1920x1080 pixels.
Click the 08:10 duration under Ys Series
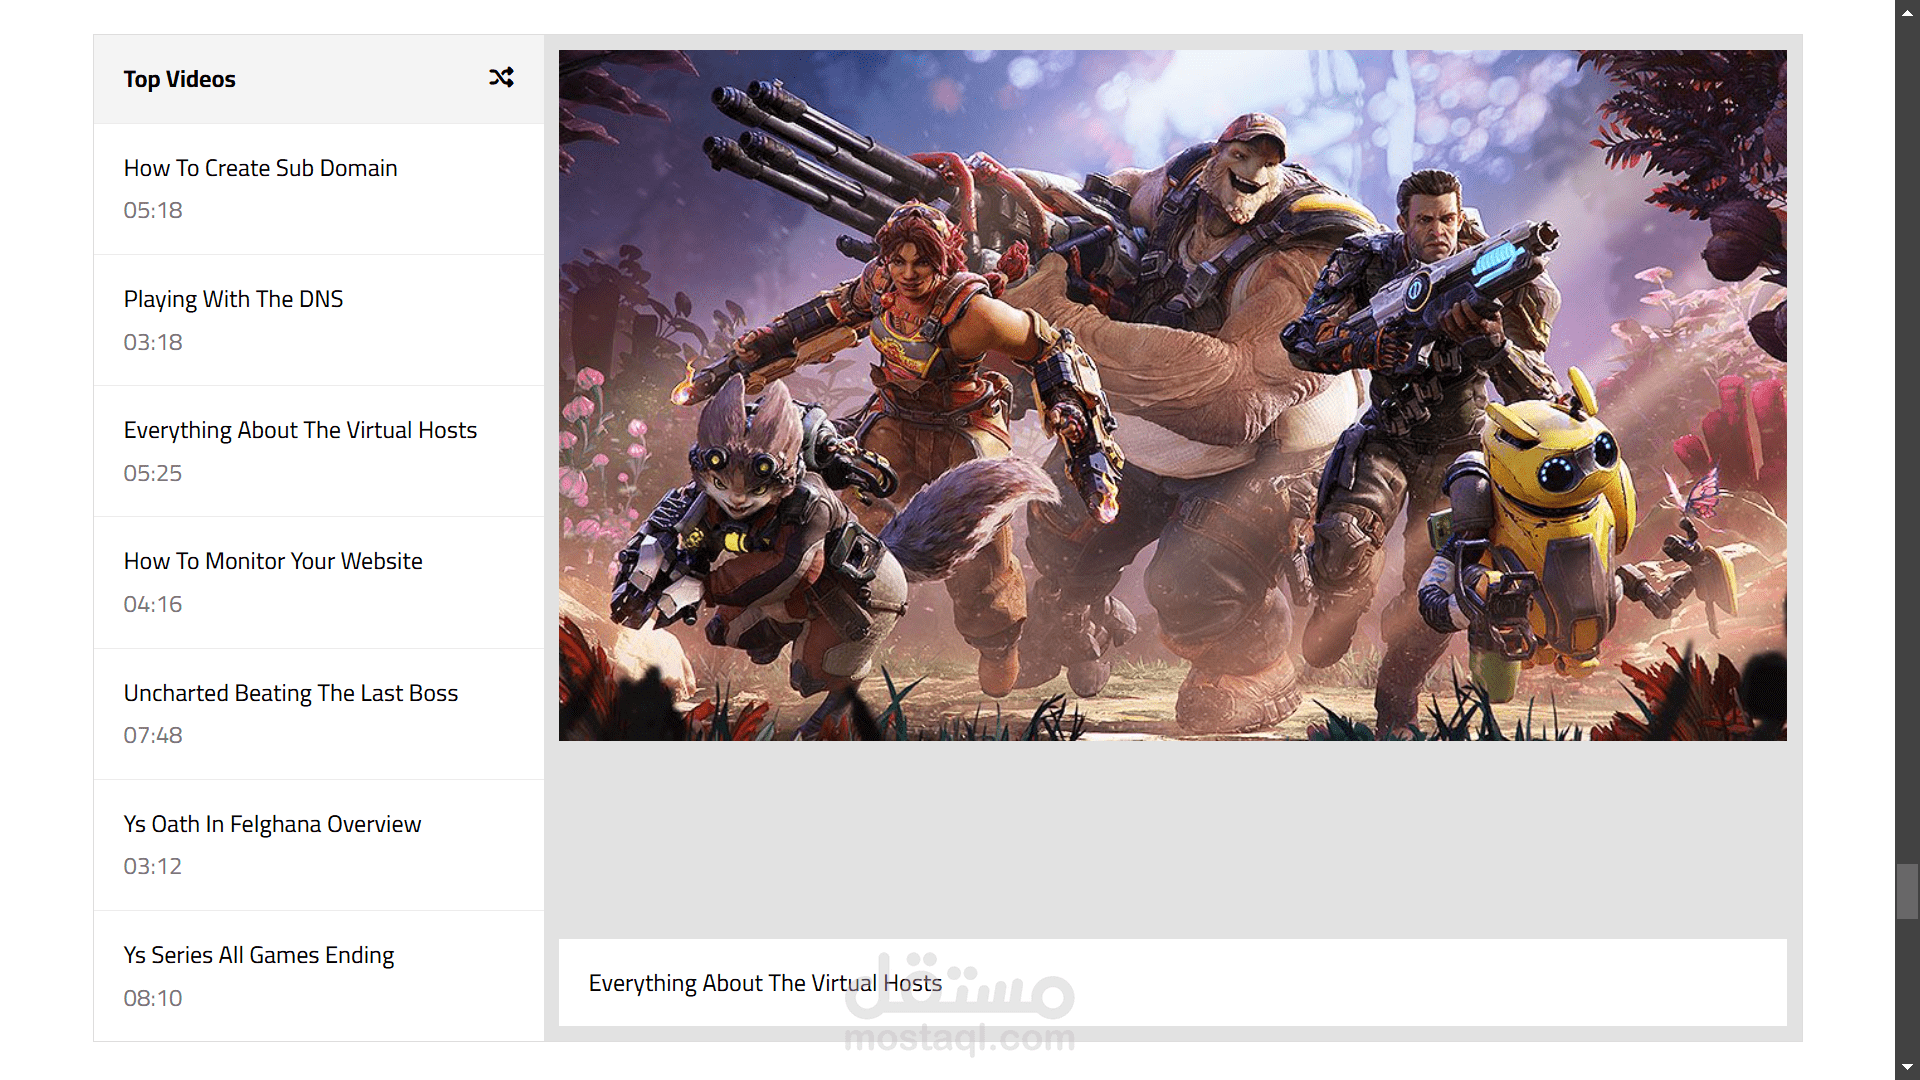pos(153,998)
